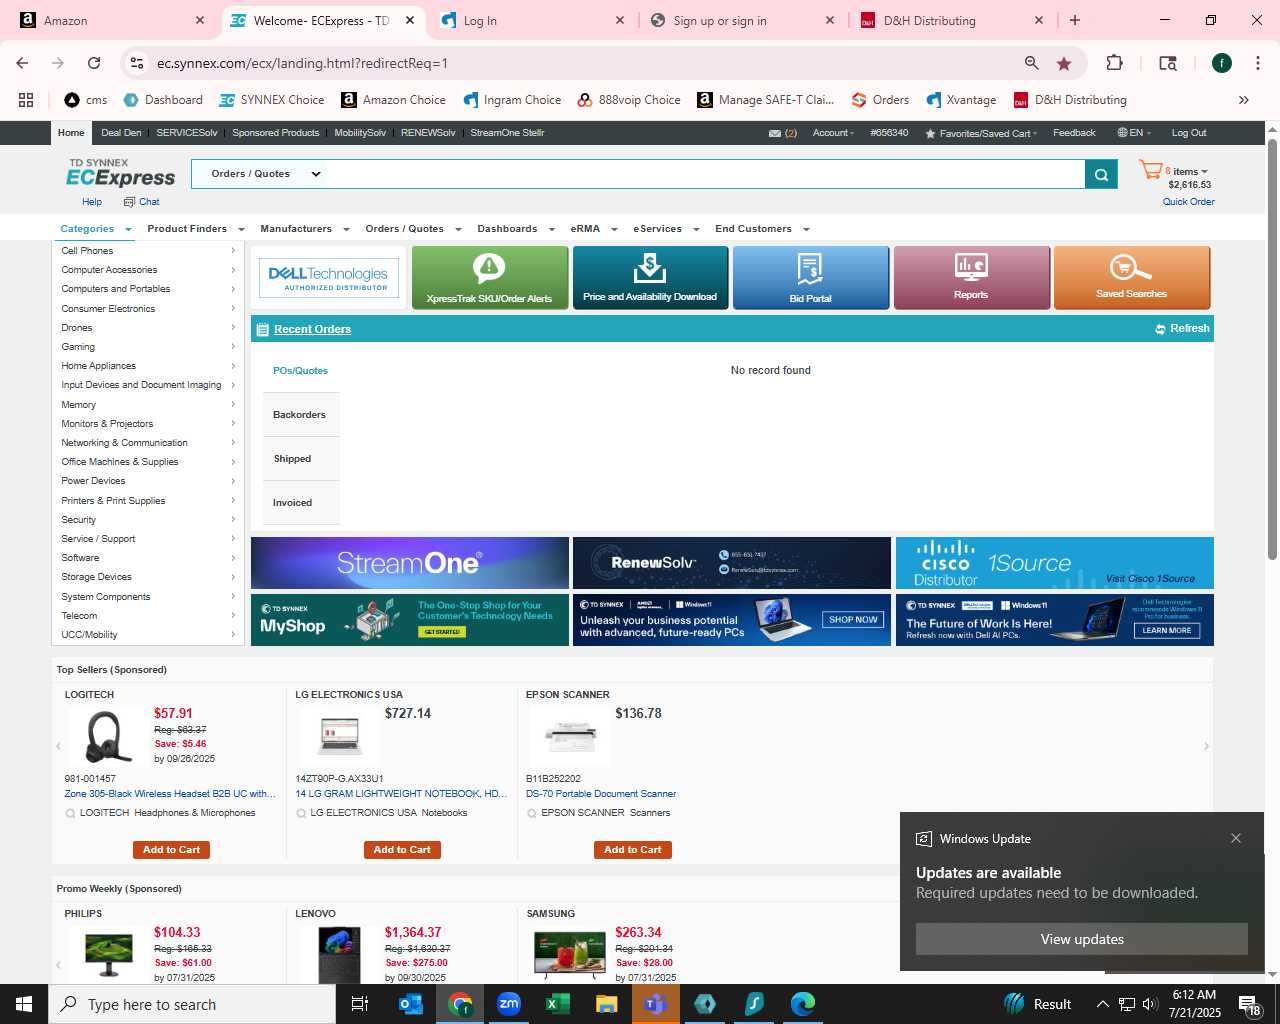
Task: Click the Quick Order link
Action: click(1188, 202)
